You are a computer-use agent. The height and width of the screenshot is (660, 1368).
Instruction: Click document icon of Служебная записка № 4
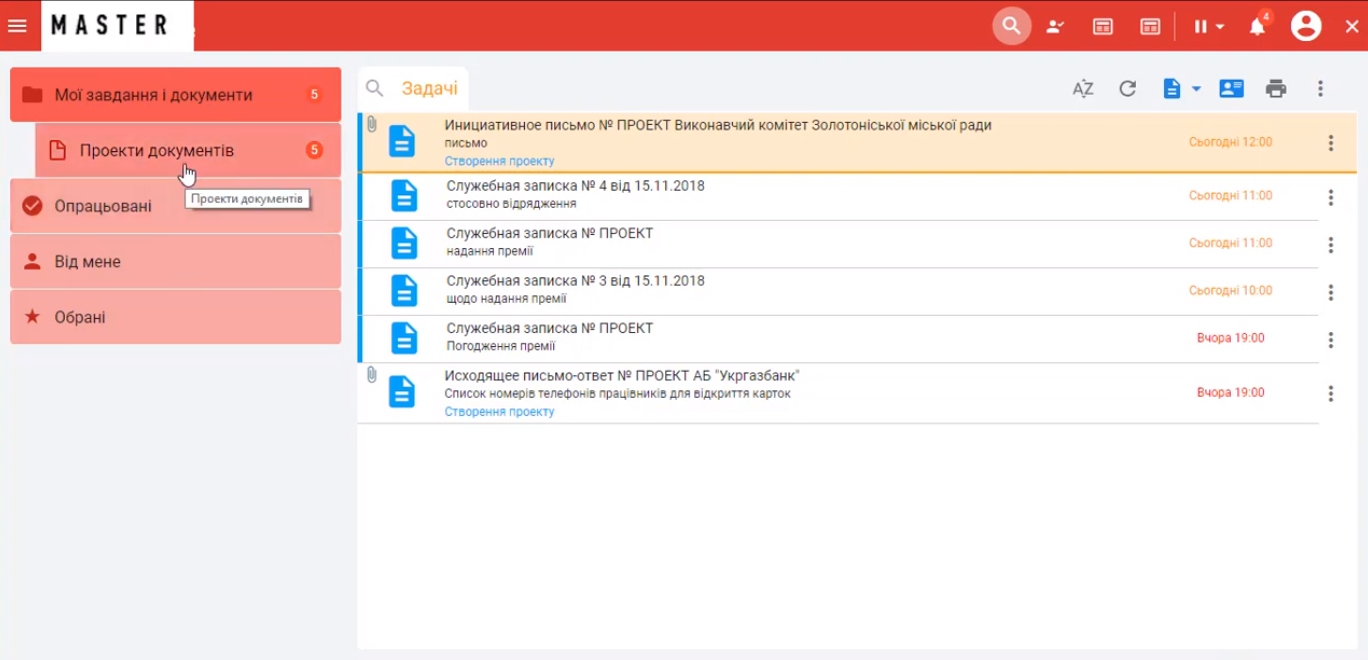pyautogui.click(x=404, y=196)
